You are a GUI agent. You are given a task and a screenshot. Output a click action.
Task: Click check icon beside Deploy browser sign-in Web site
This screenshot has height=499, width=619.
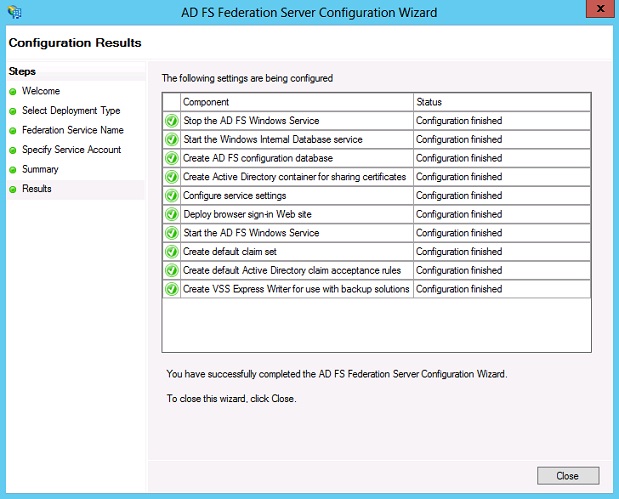[172, 214]
